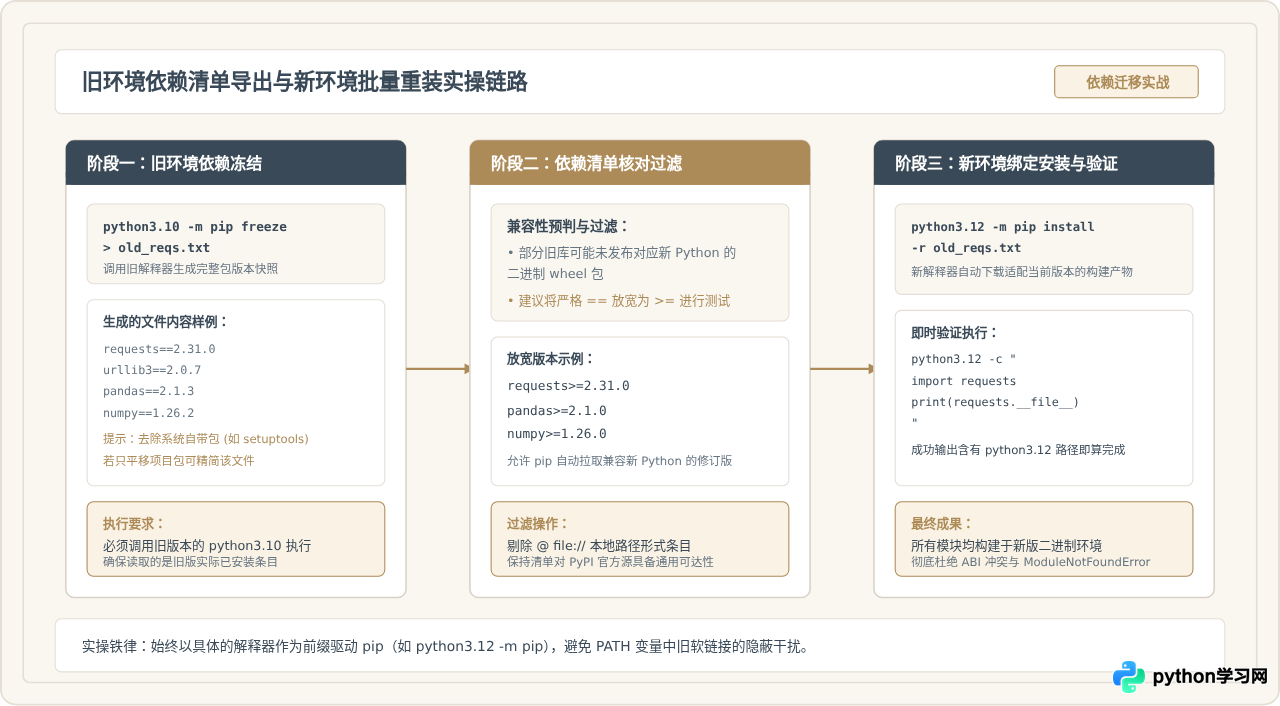Viewport: 1280px width, 706px height.
Task: Click 若只平移项目包可精简该文件 note
Action: pyautogui.click(x=179, y=461)
